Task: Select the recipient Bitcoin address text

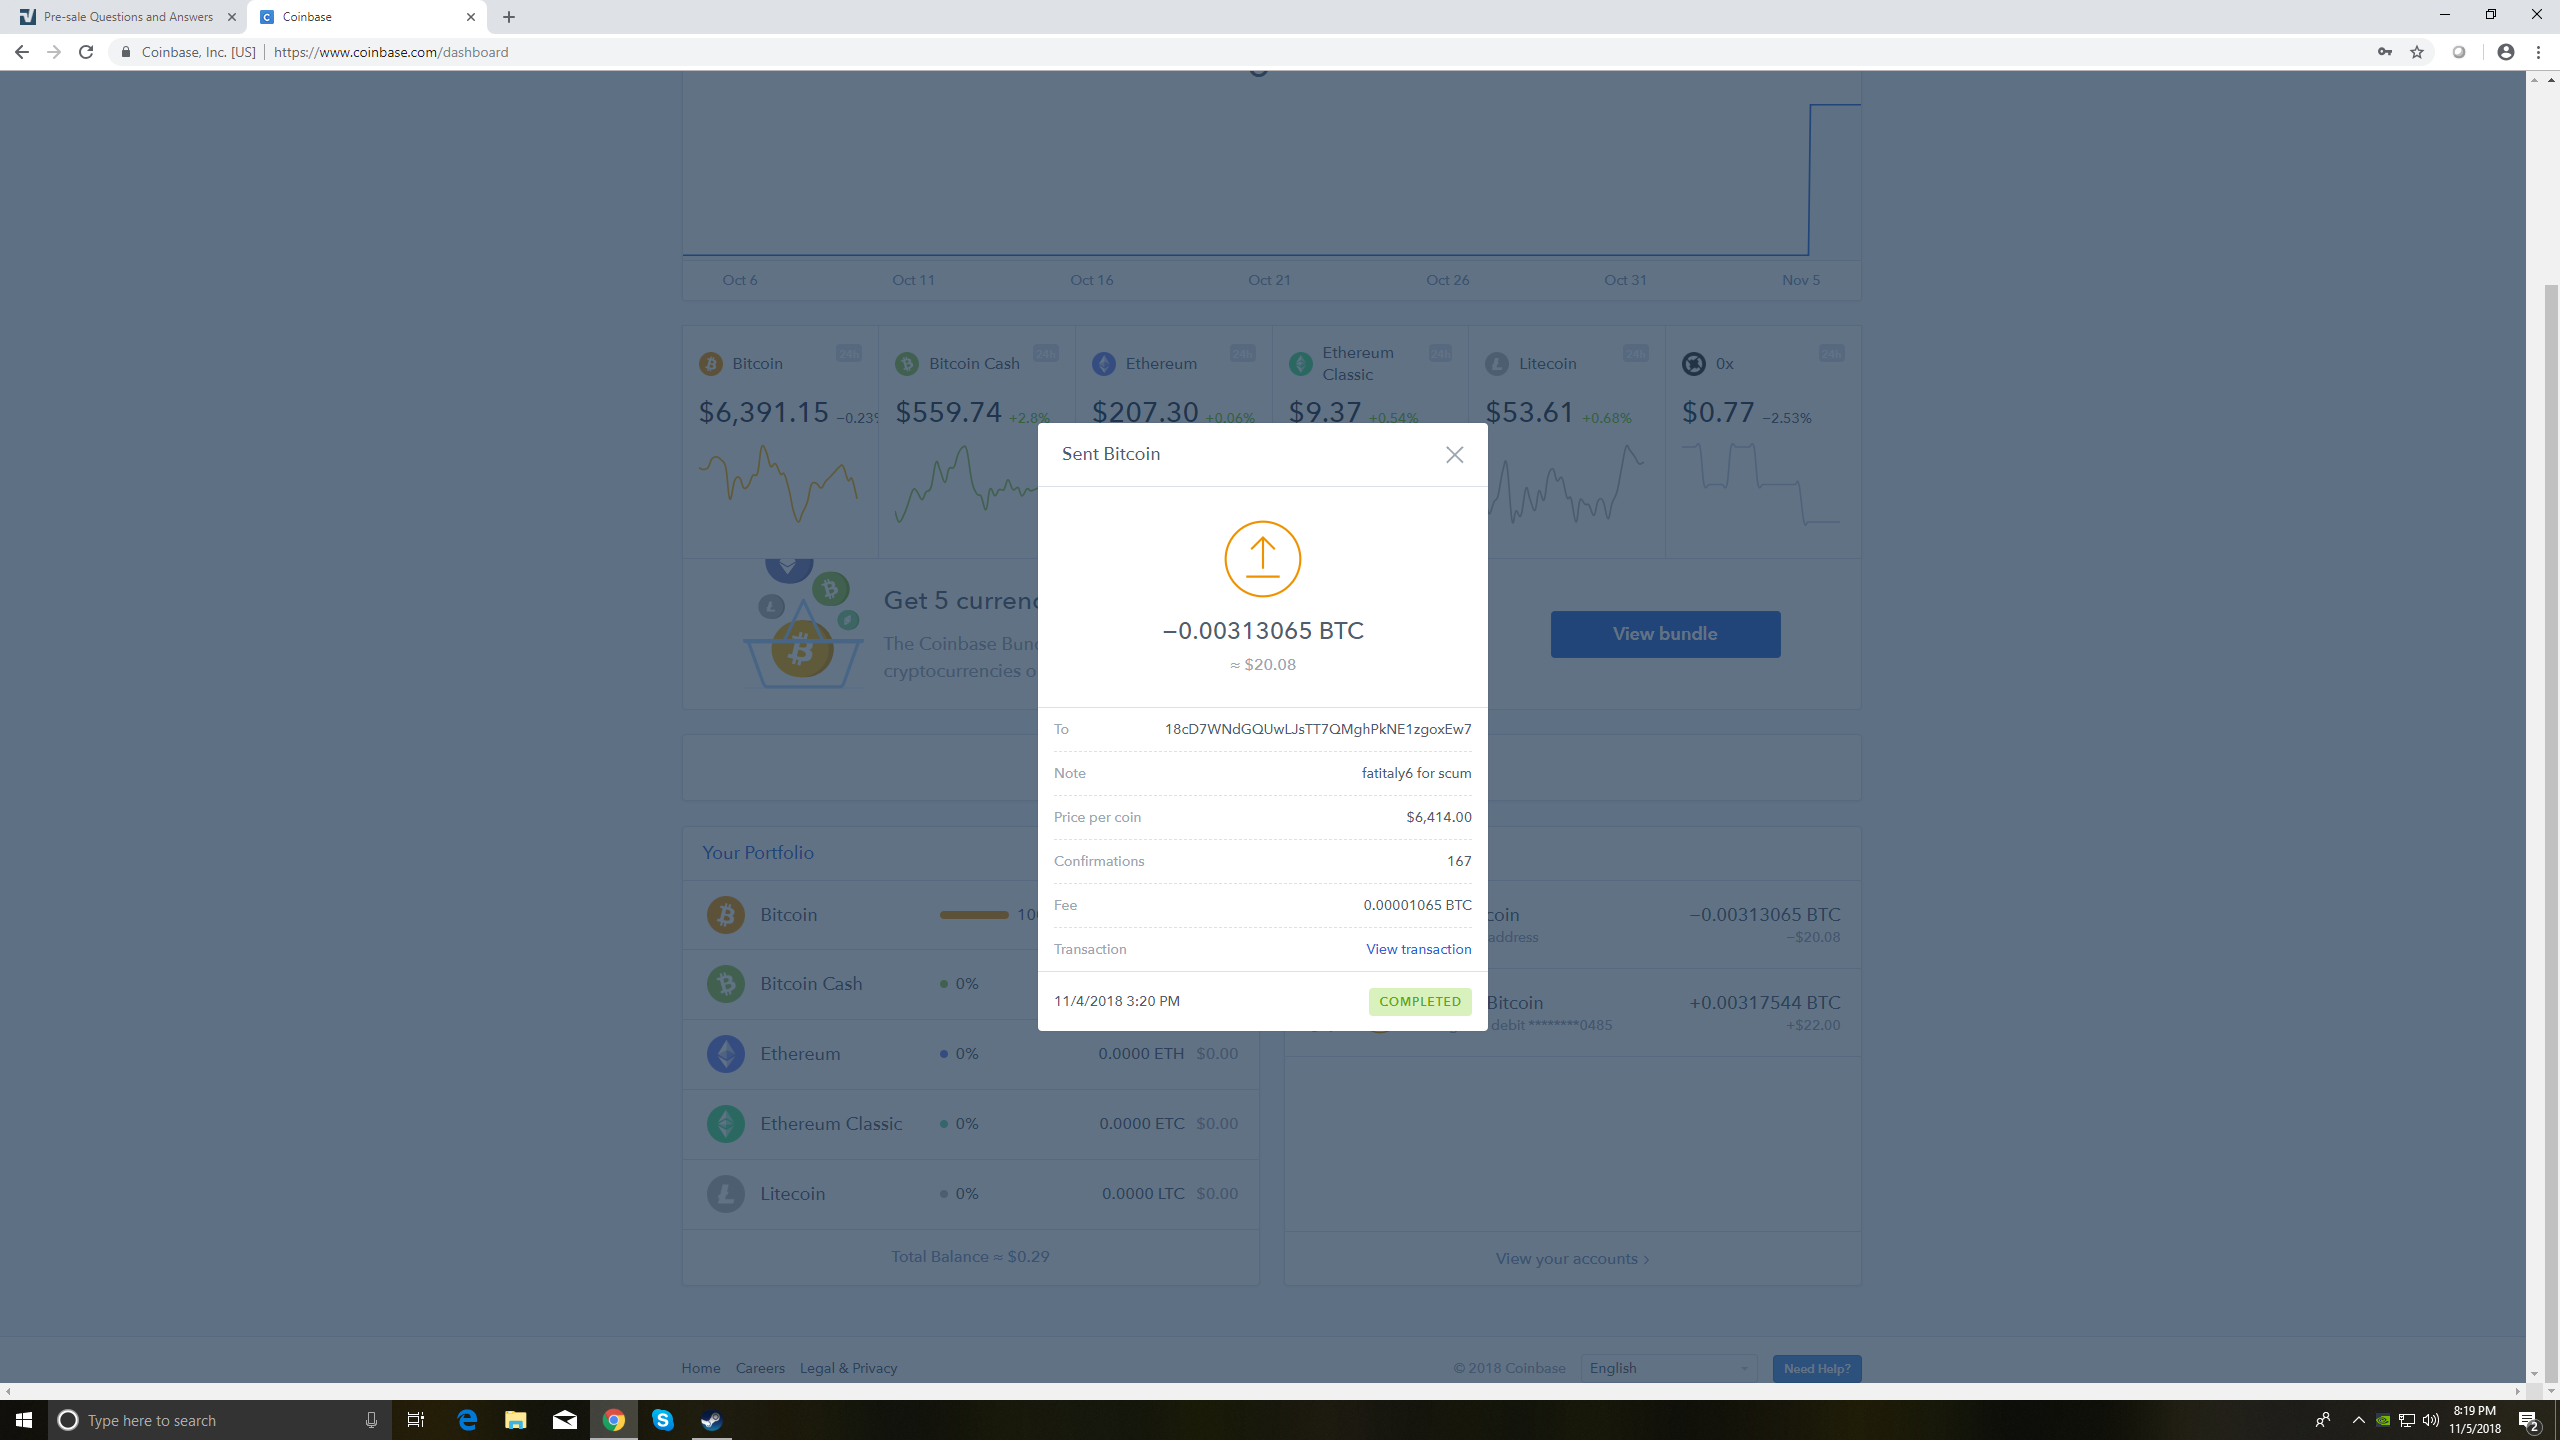Action: [1317, 729]
